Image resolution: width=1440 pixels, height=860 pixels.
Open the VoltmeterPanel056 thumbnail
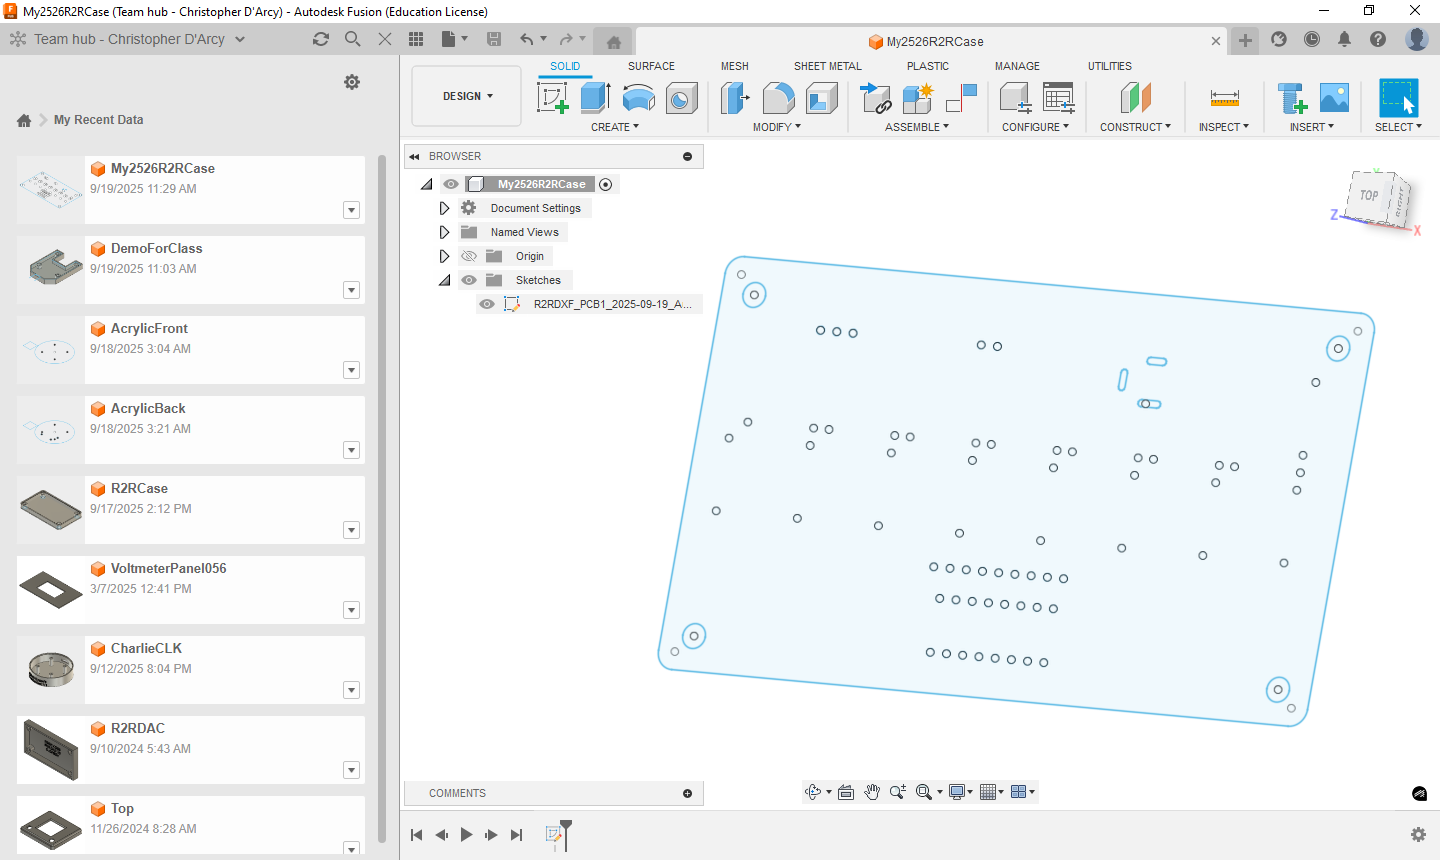coord(51,590)
